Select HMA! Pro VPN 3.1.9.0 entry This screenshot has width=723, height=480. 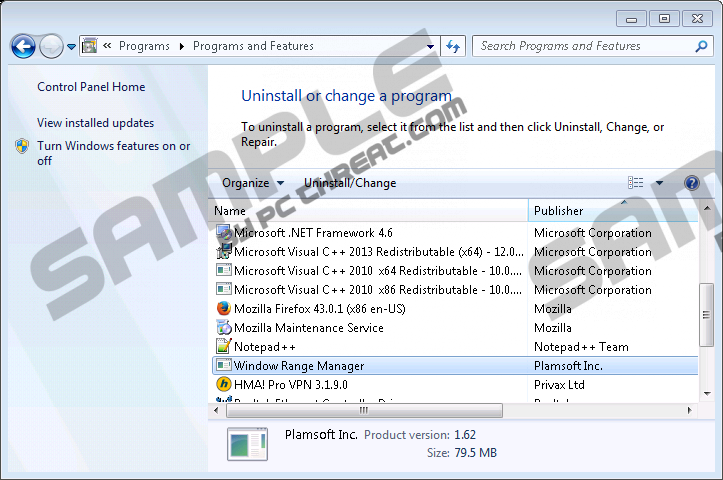[x=290, y=385]
